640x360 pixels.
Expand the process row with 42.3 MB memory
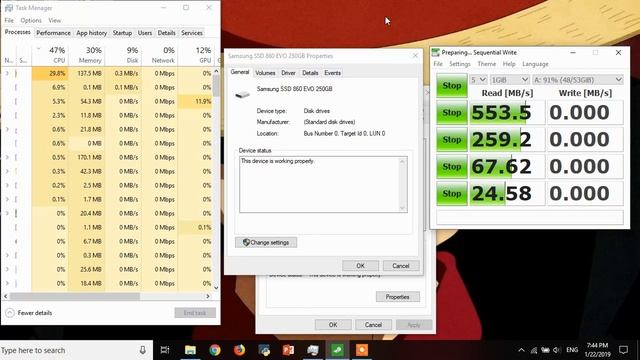(x=7, y=171)
